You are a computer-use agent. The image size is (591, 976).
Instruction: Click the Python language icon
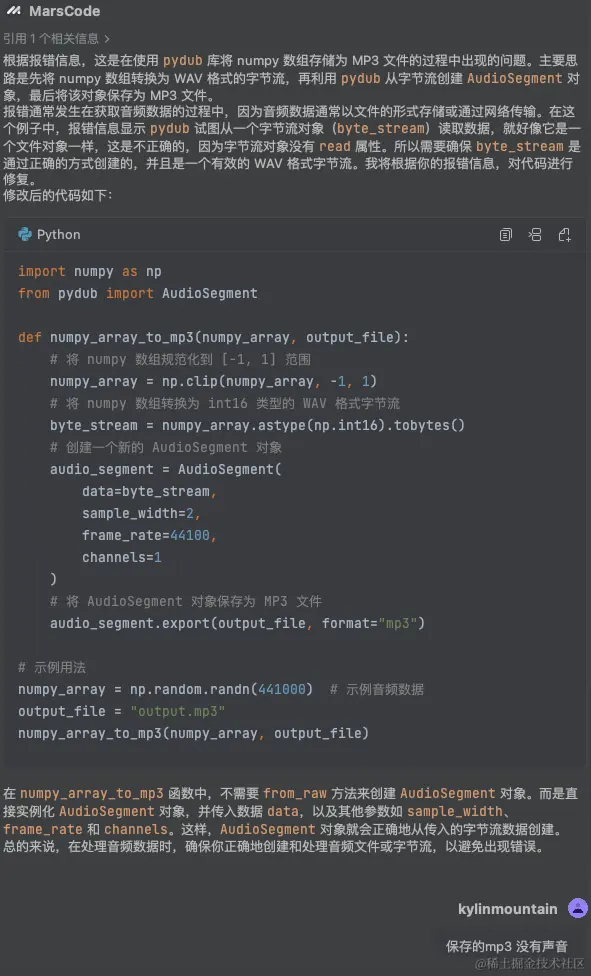click(x=25, y=235)
